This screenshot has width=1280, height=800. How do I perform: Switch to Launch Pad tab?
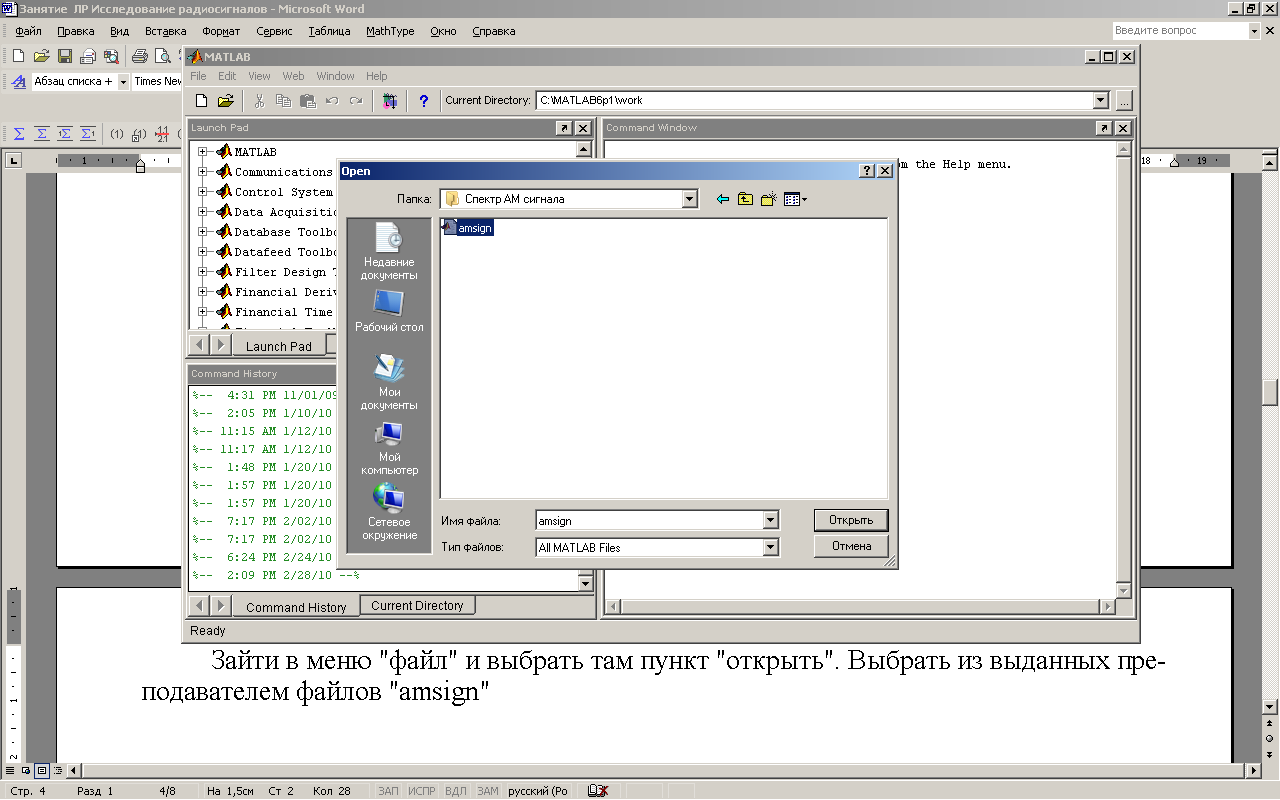coord(279,346)
